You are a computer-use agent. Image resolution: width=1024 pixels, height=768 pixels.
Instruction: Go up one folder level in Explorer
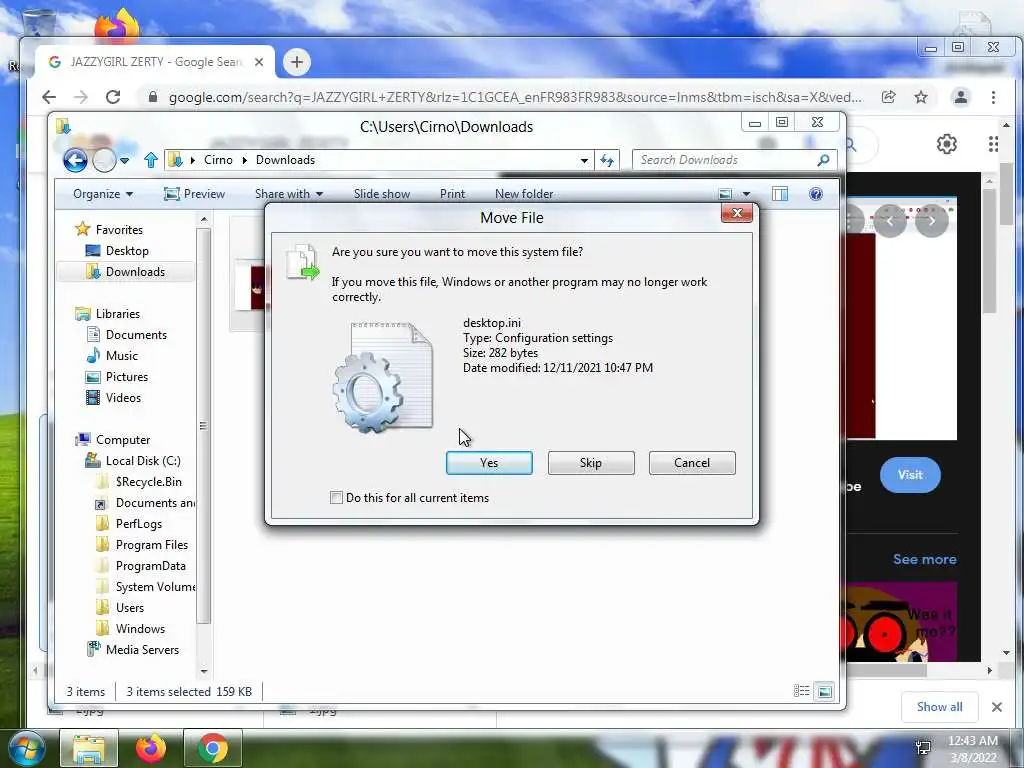(x=151, y=160)
